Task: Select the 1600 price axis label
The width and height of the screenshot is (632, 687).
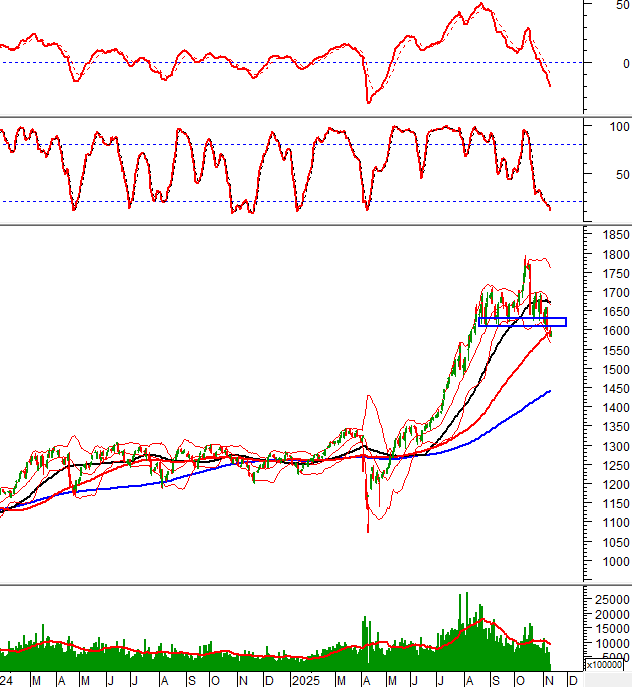Action: (604, 331)
